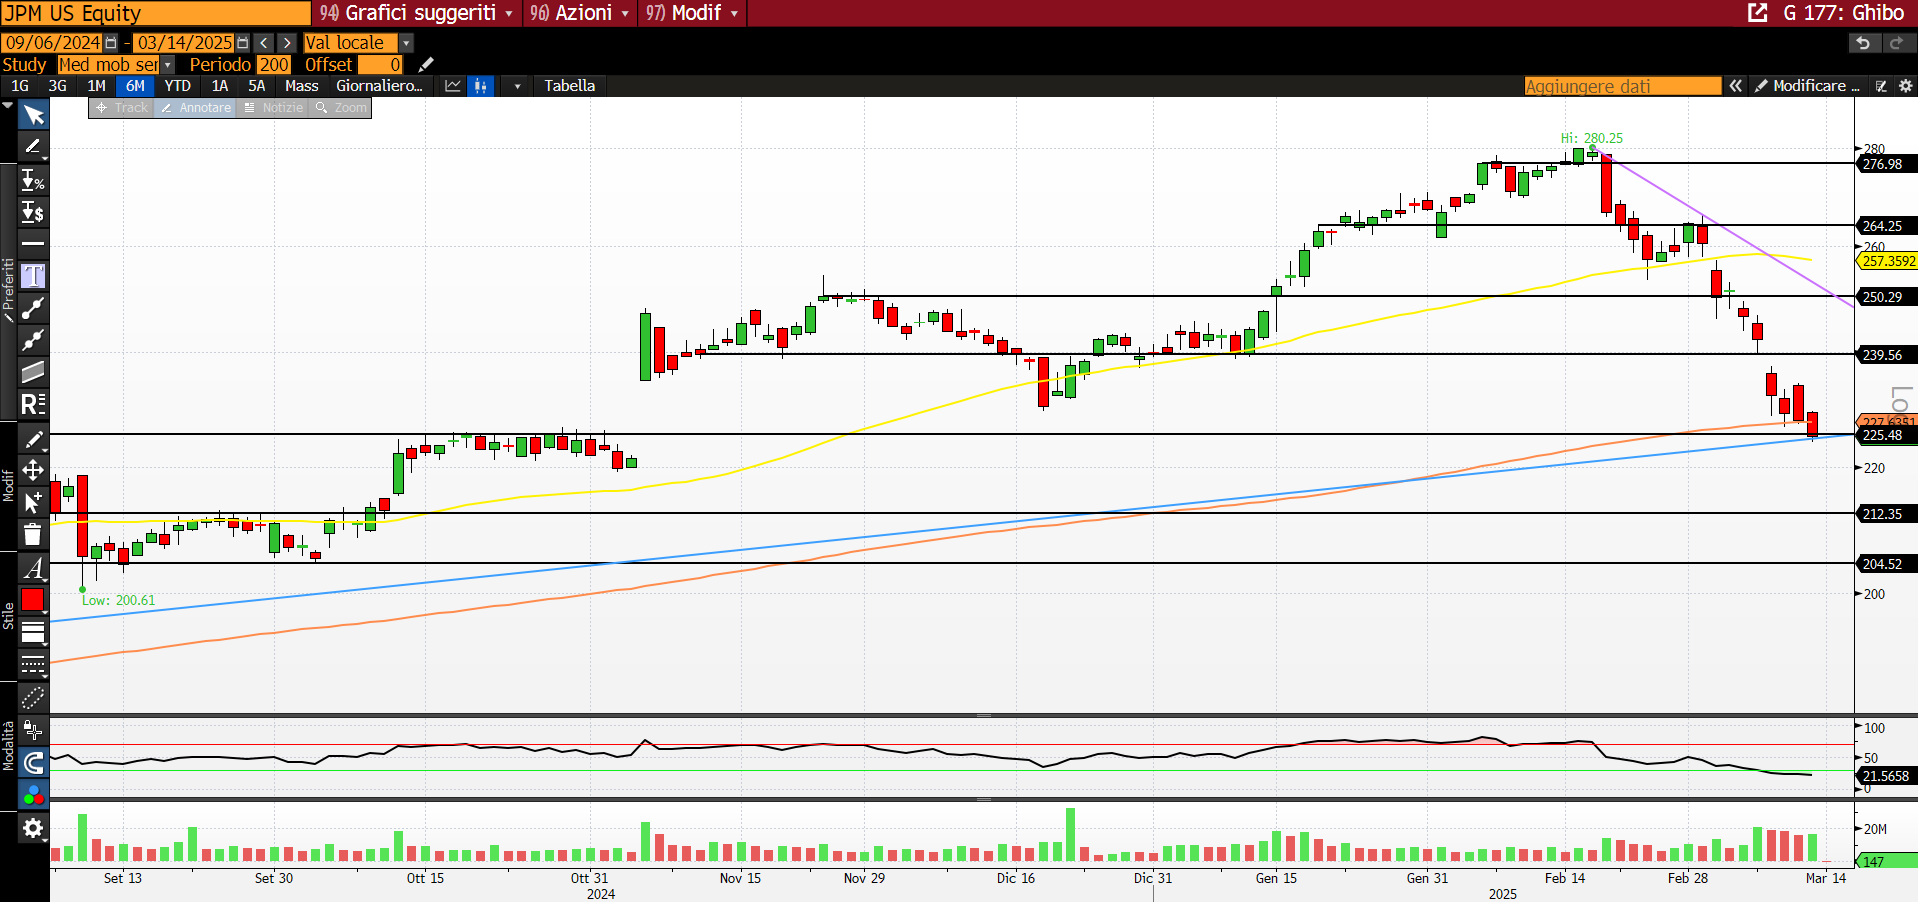Undo the last chart action
This screenshot has height=902, width=1918.
tap(1862, 43)
